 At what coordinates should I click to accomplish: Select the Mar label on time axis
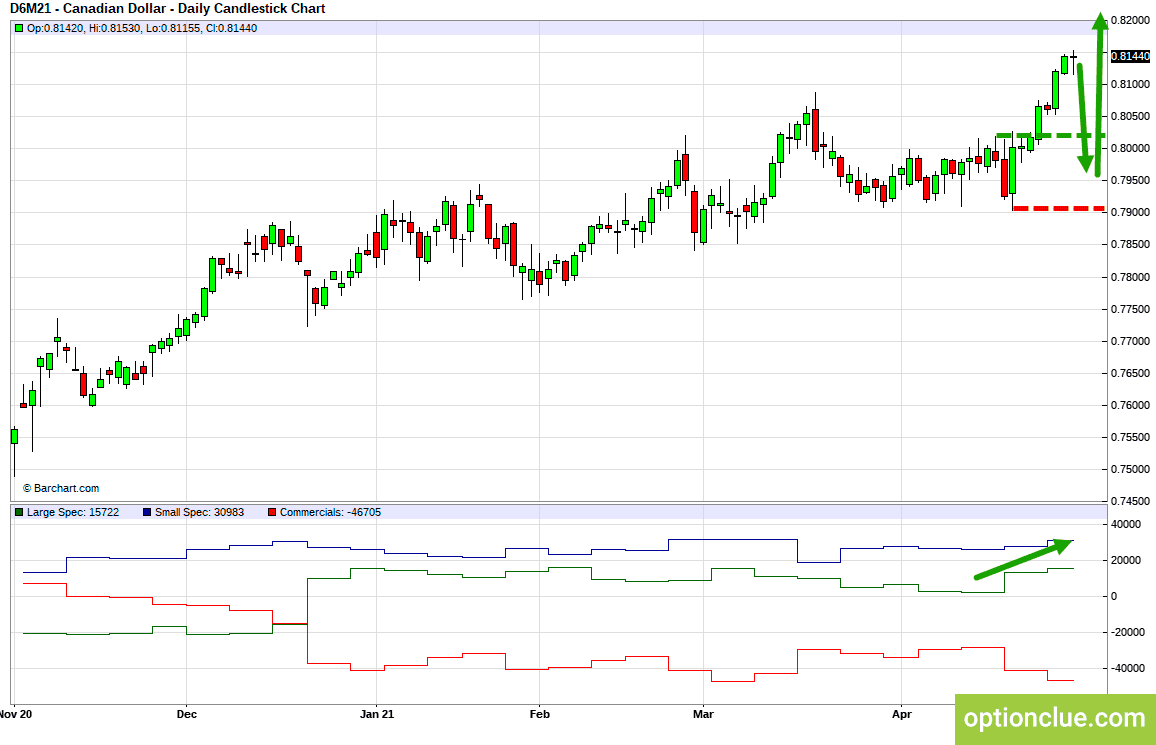(x=703, y=714)
